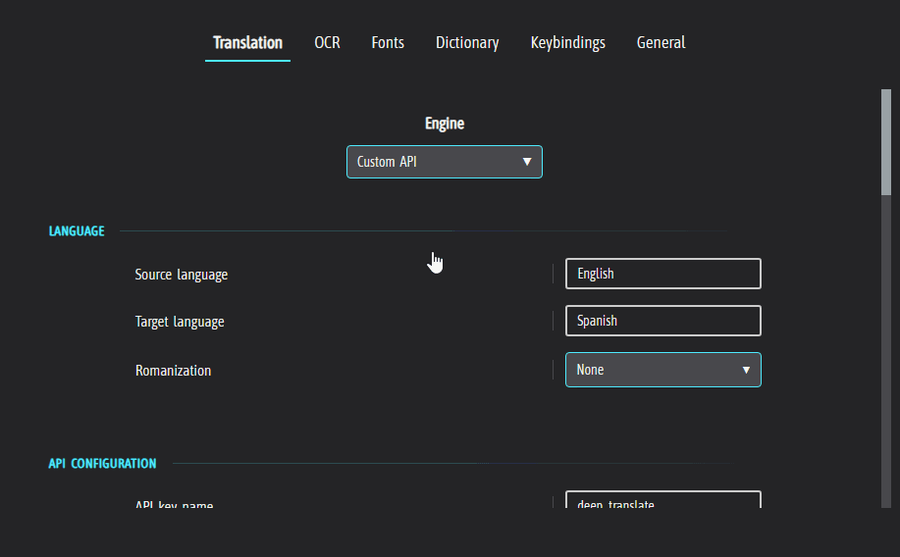Open the Fonts tab

pyautogui.click(x=387, y=43)
